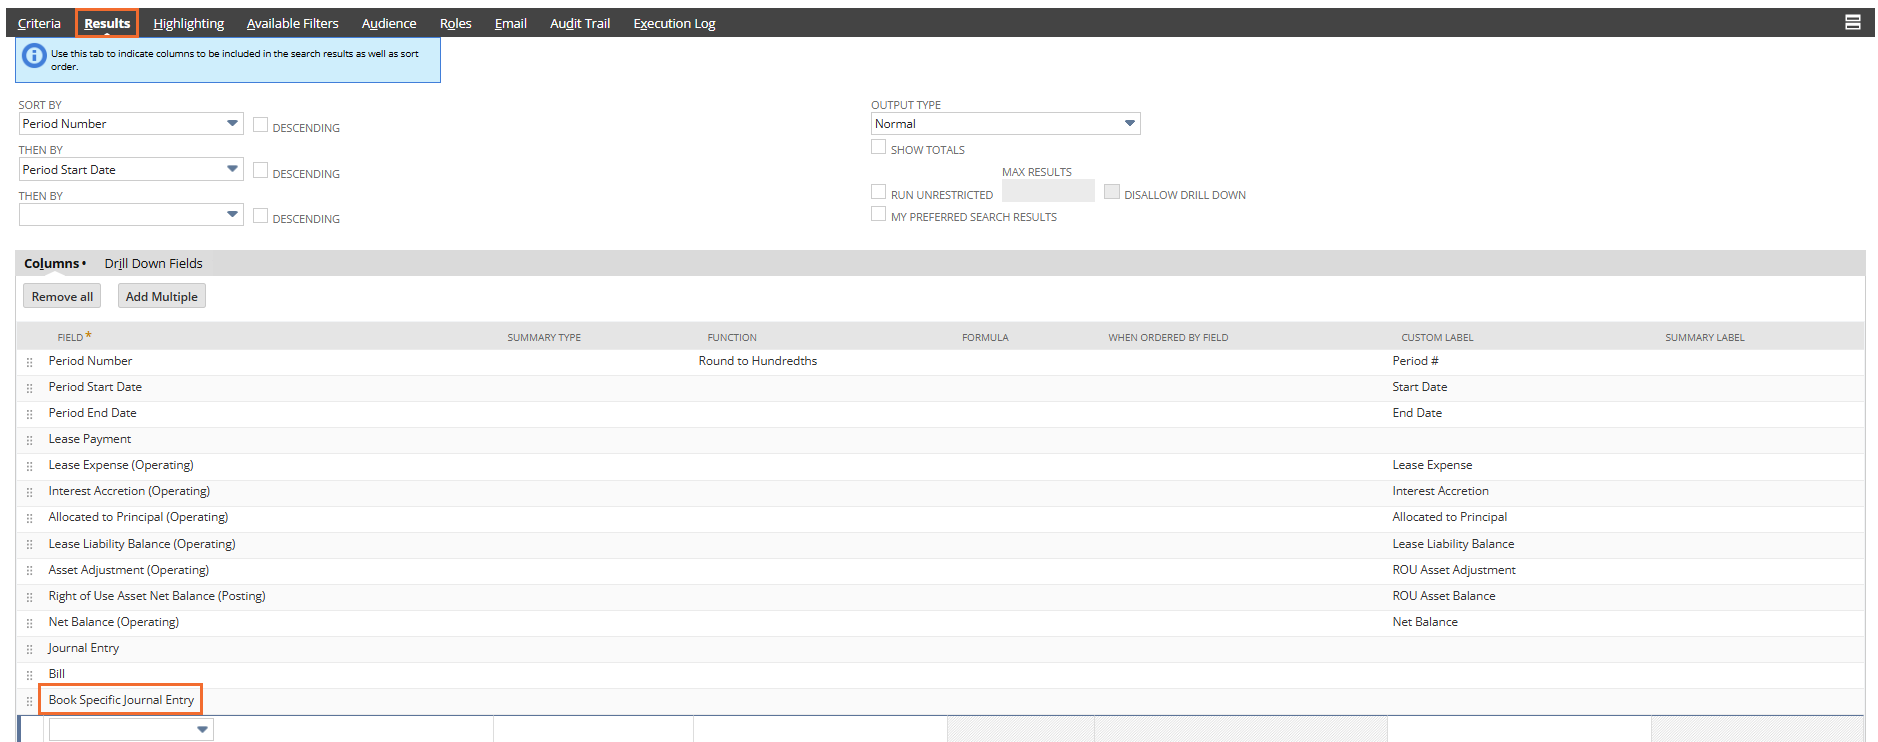This screenshot has width=1878, height=742.
Task: Open the Available Filters tab
Action: point(292,23)
